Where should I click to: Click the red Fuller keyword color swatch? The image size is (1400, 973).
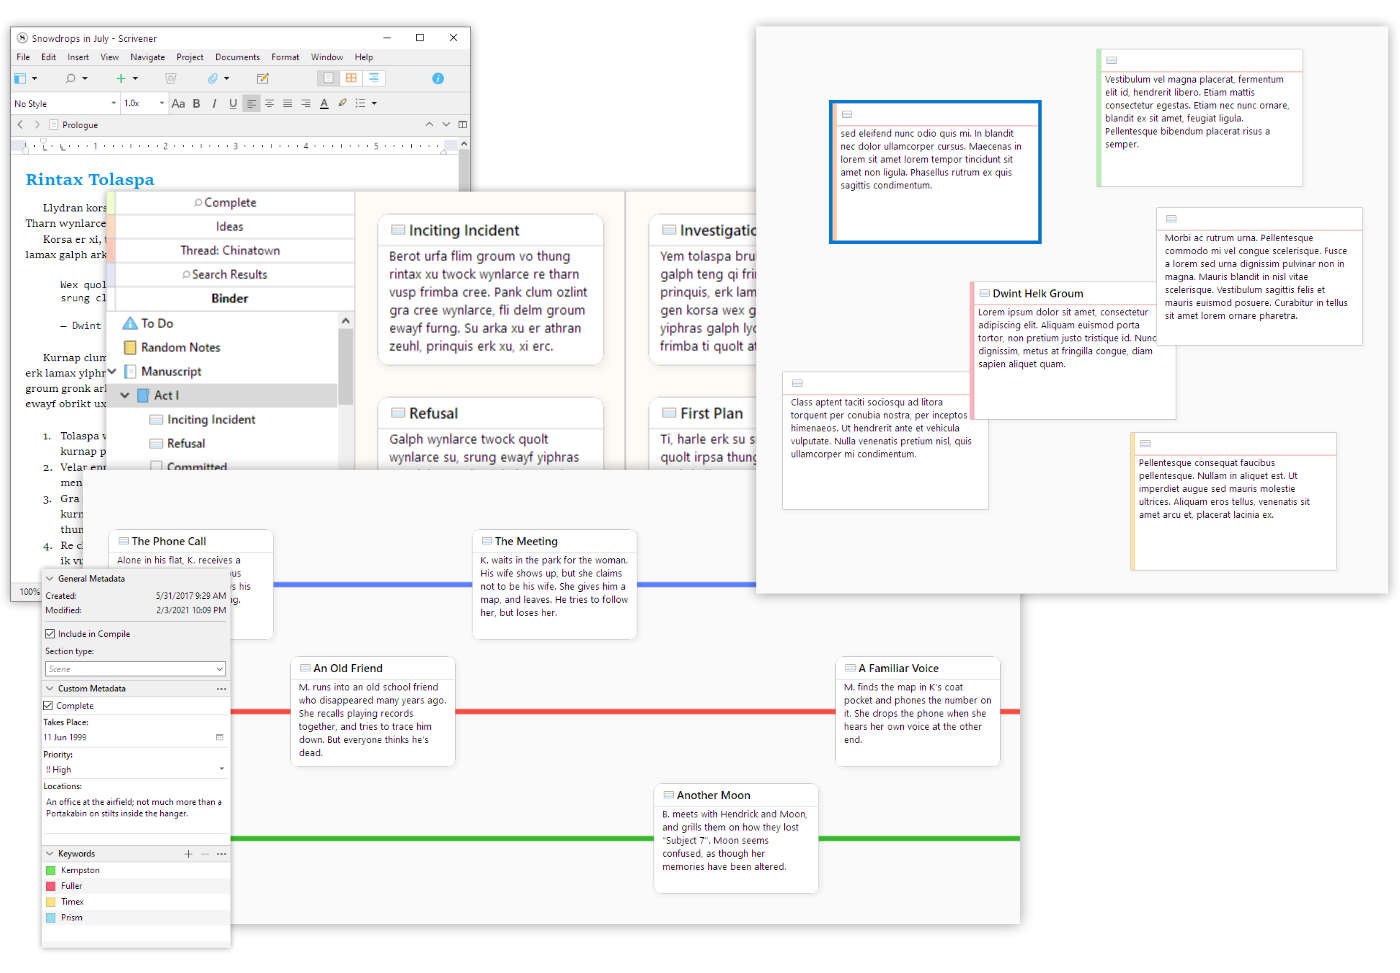click(x=49, y=886)
